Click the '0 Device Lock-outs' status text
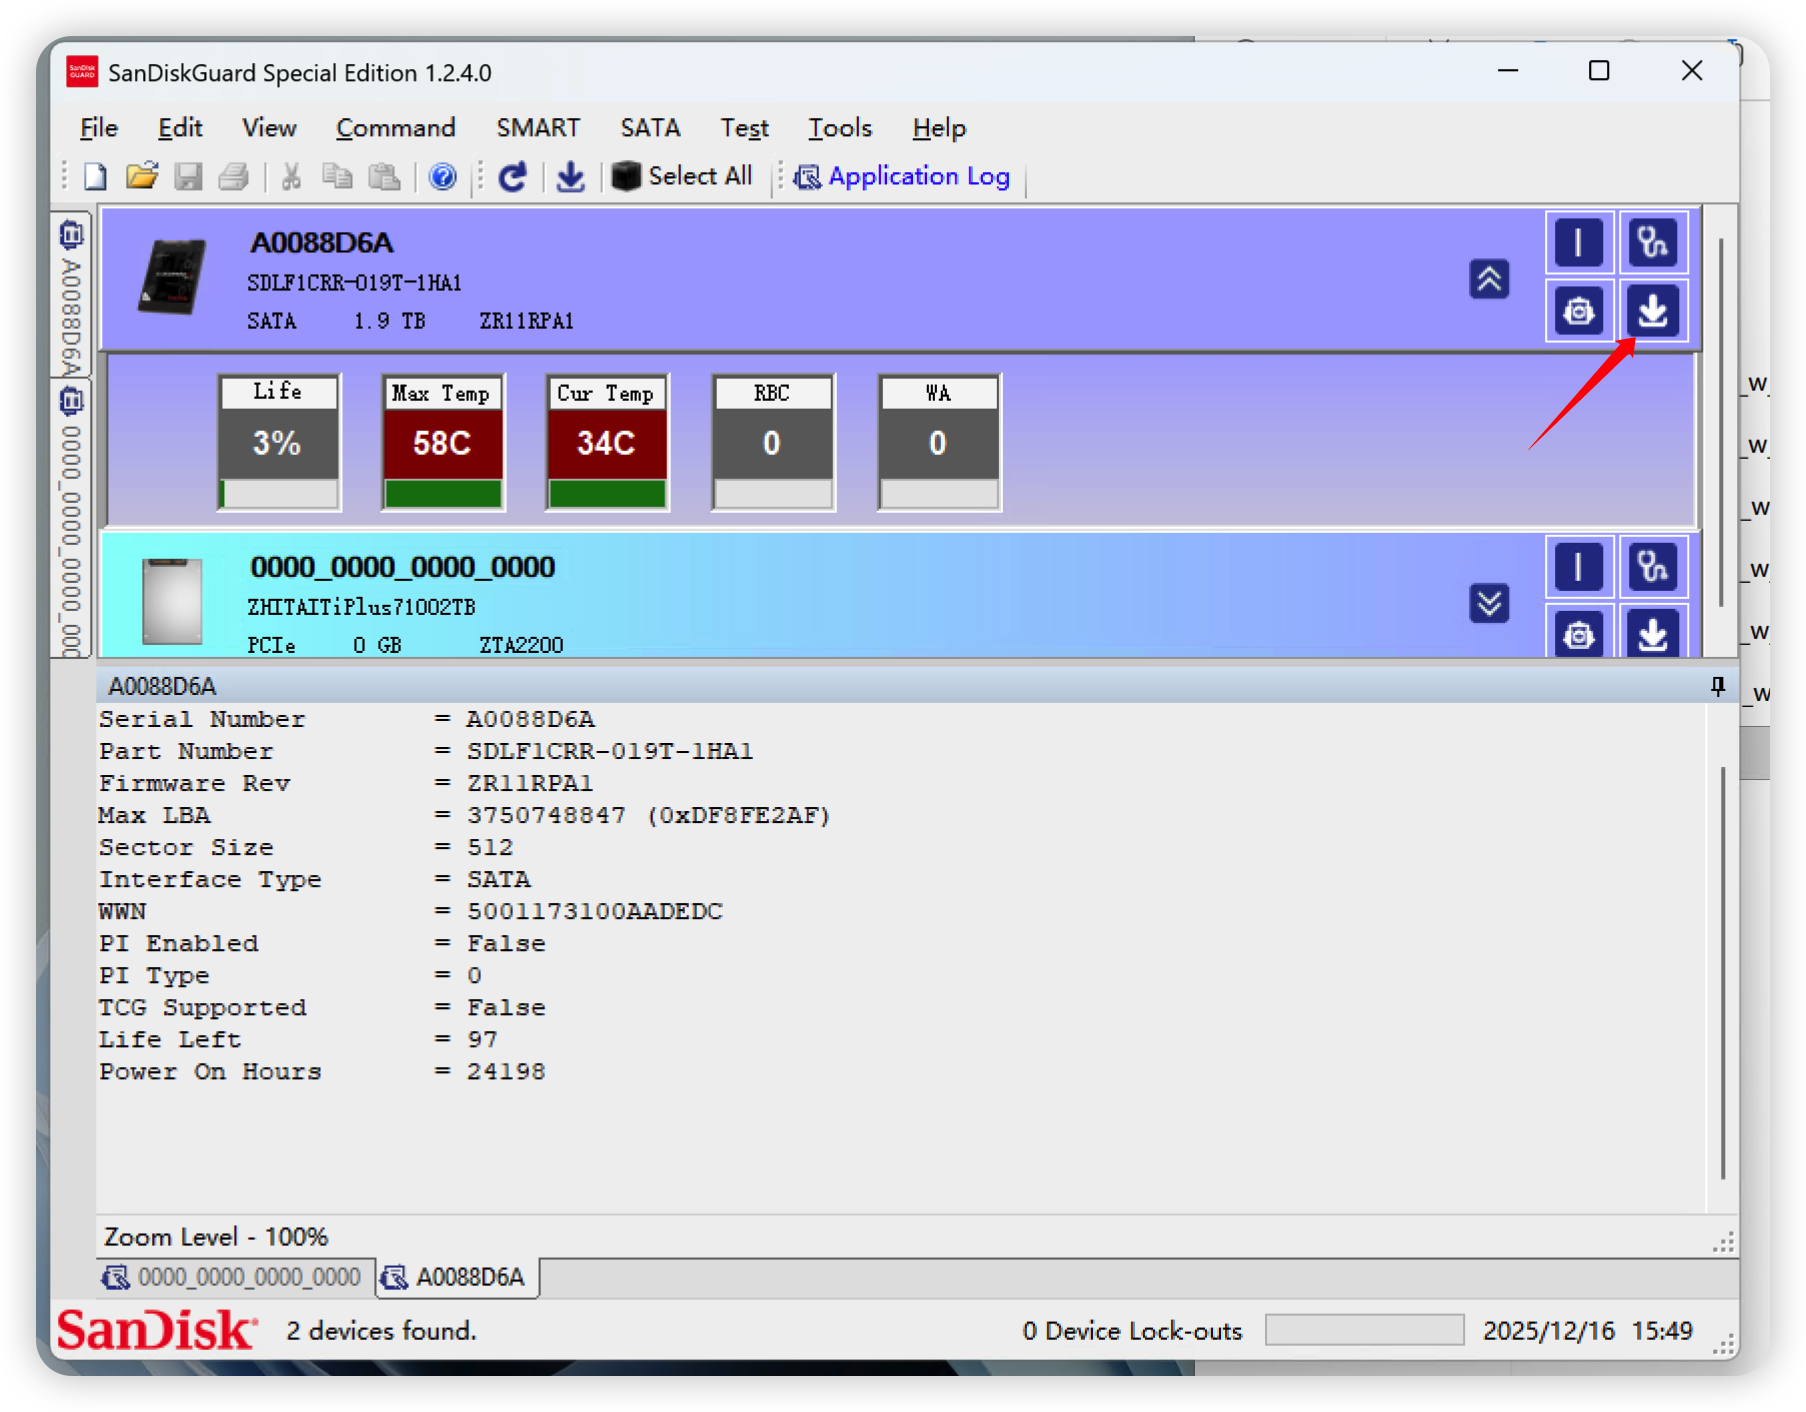The width and height of the screenshot is (1806, 1412). point(1132,1331)
